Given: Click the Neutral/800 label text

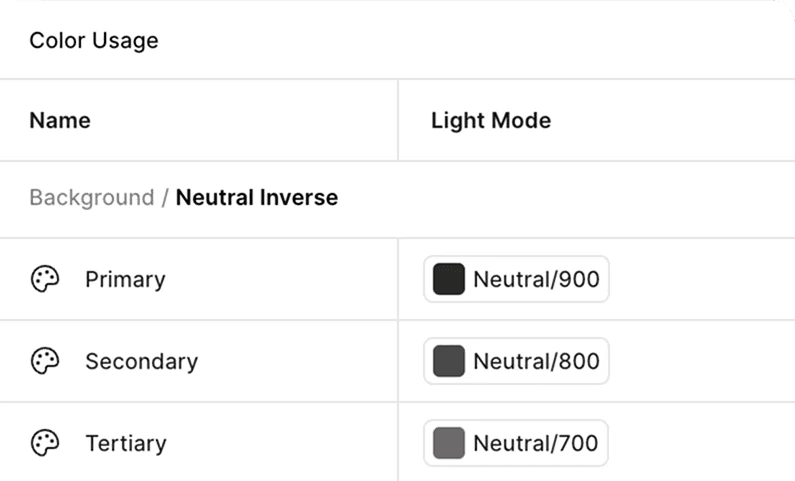Looking at the screenshot, I should [536, 361].
